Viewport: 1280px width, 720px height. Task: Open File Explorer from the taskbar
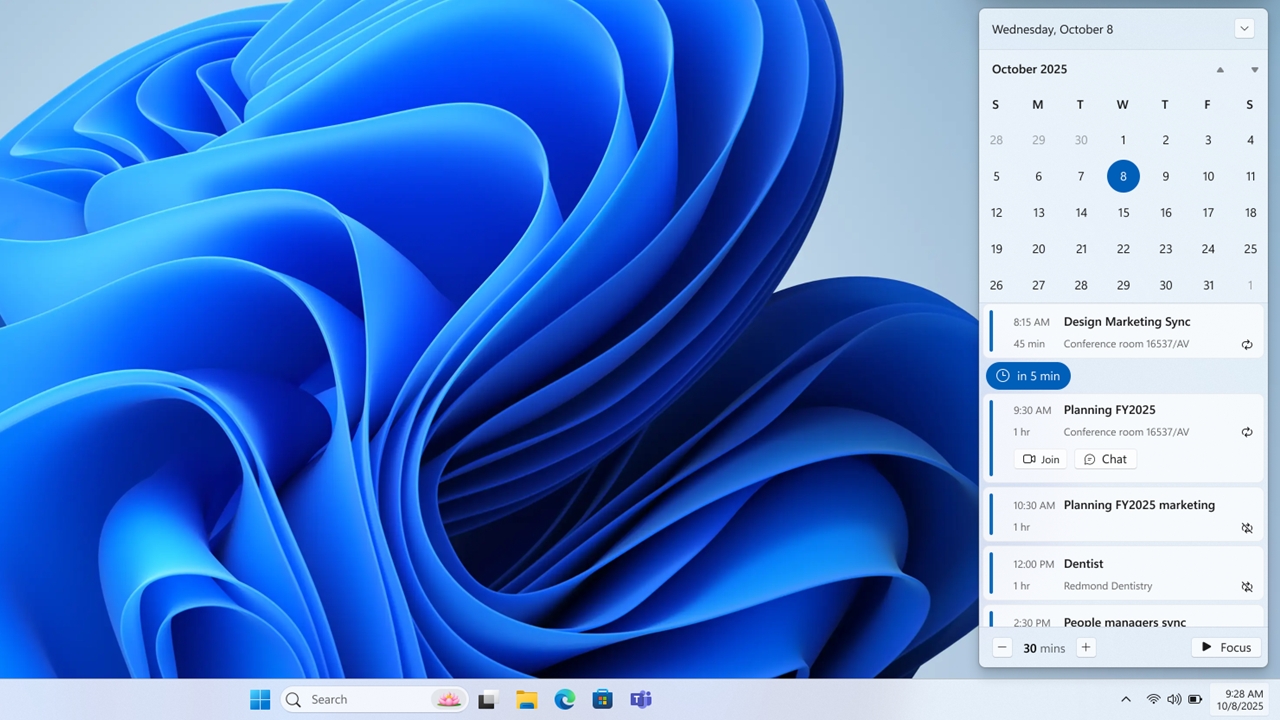(x=526, y=699)
